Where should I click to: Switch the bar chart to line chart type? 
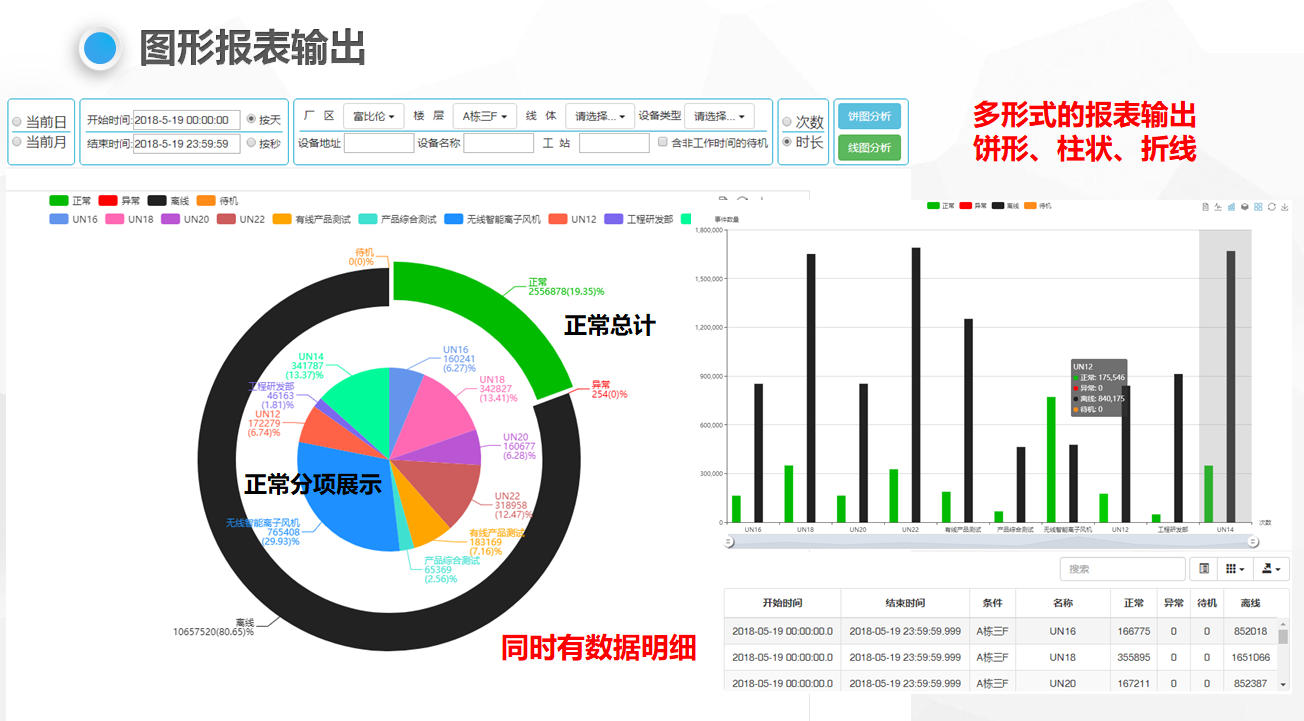(1218, 207)
